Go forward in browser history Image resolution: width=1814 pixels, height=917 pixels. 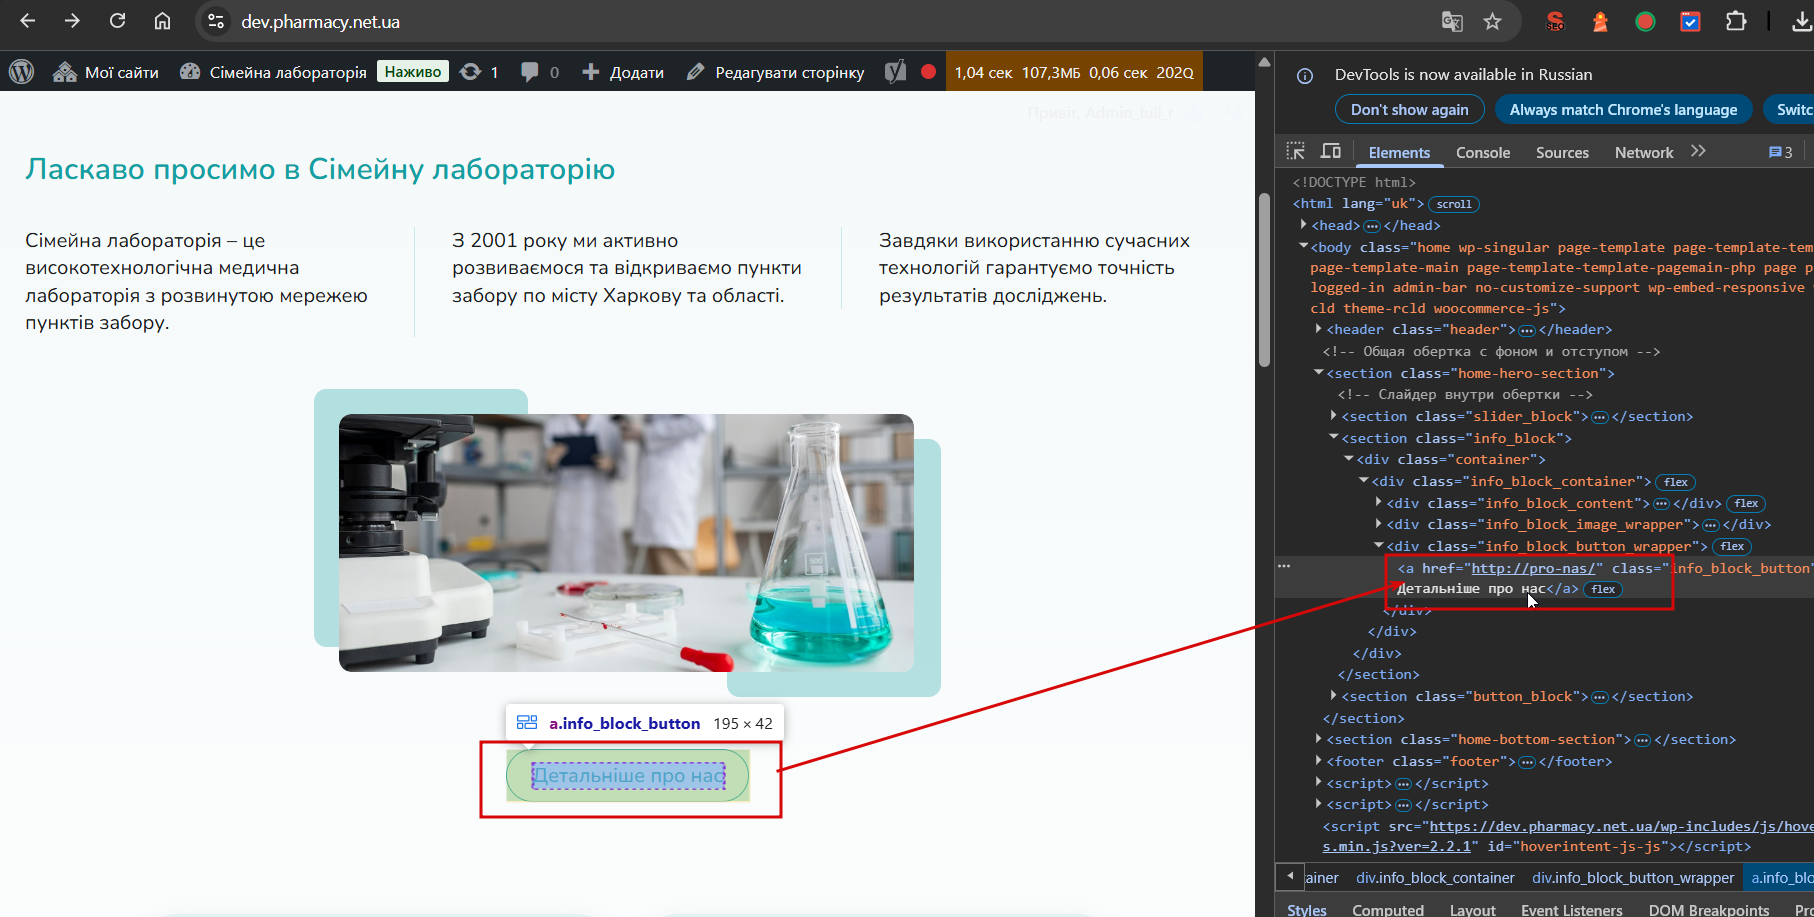click(x=72, y=21)
